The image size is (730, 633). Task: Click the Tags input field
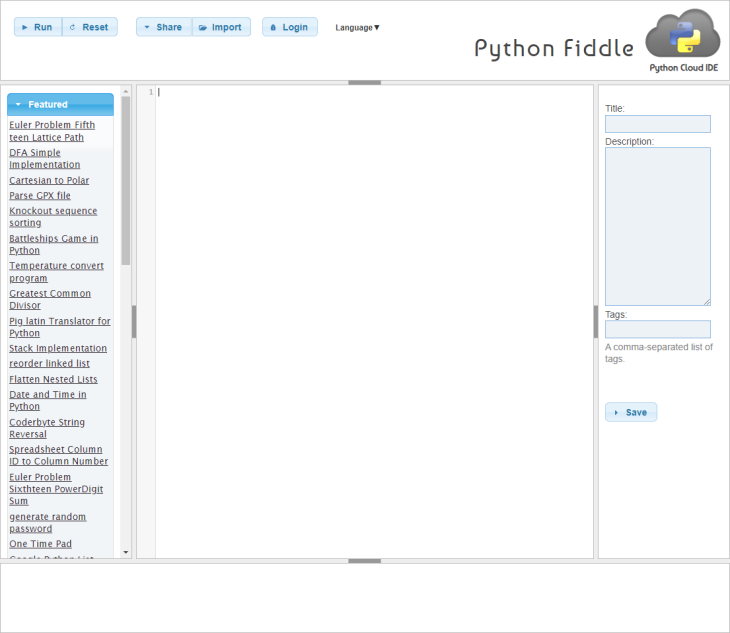pyautogui.click(x=657, y=329)
